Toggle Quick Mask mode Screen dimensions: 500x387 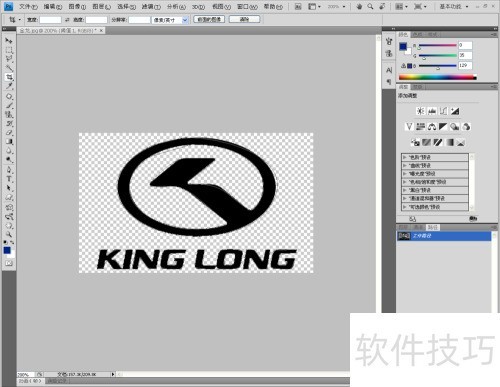(9, 263)
